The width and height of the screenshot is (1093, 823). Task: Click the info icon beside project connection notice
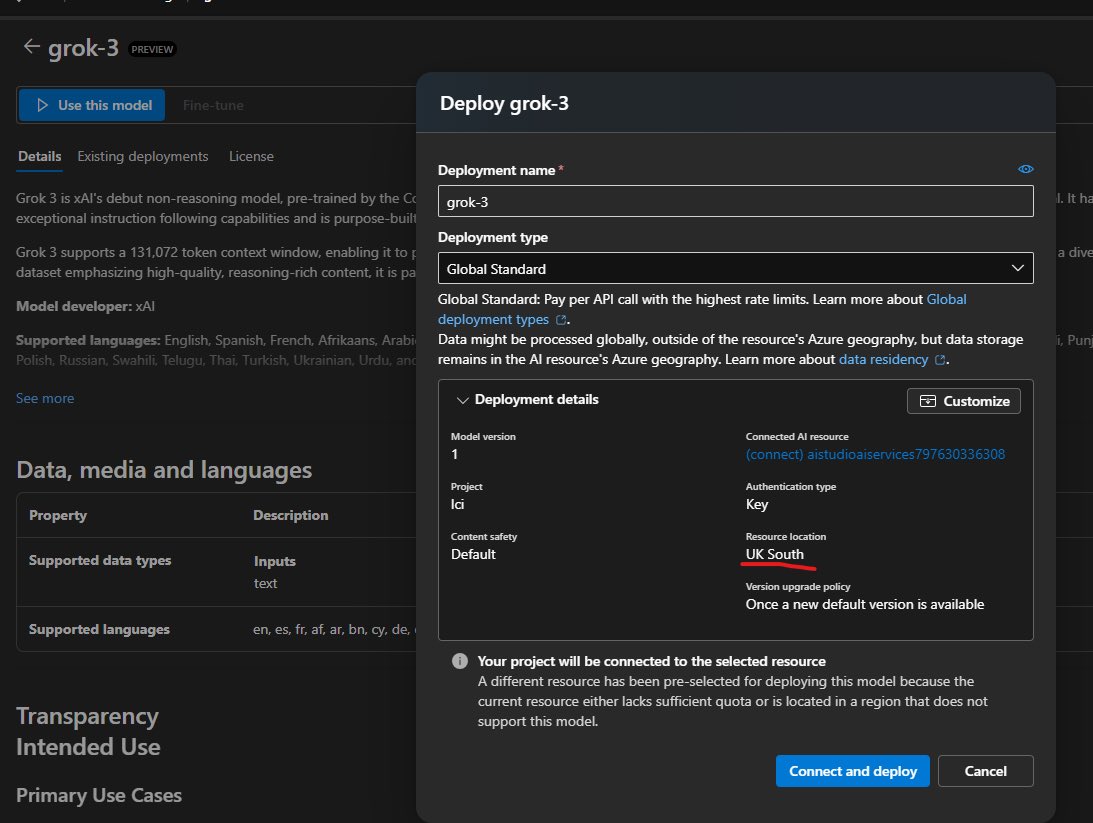tap(459, 661)
